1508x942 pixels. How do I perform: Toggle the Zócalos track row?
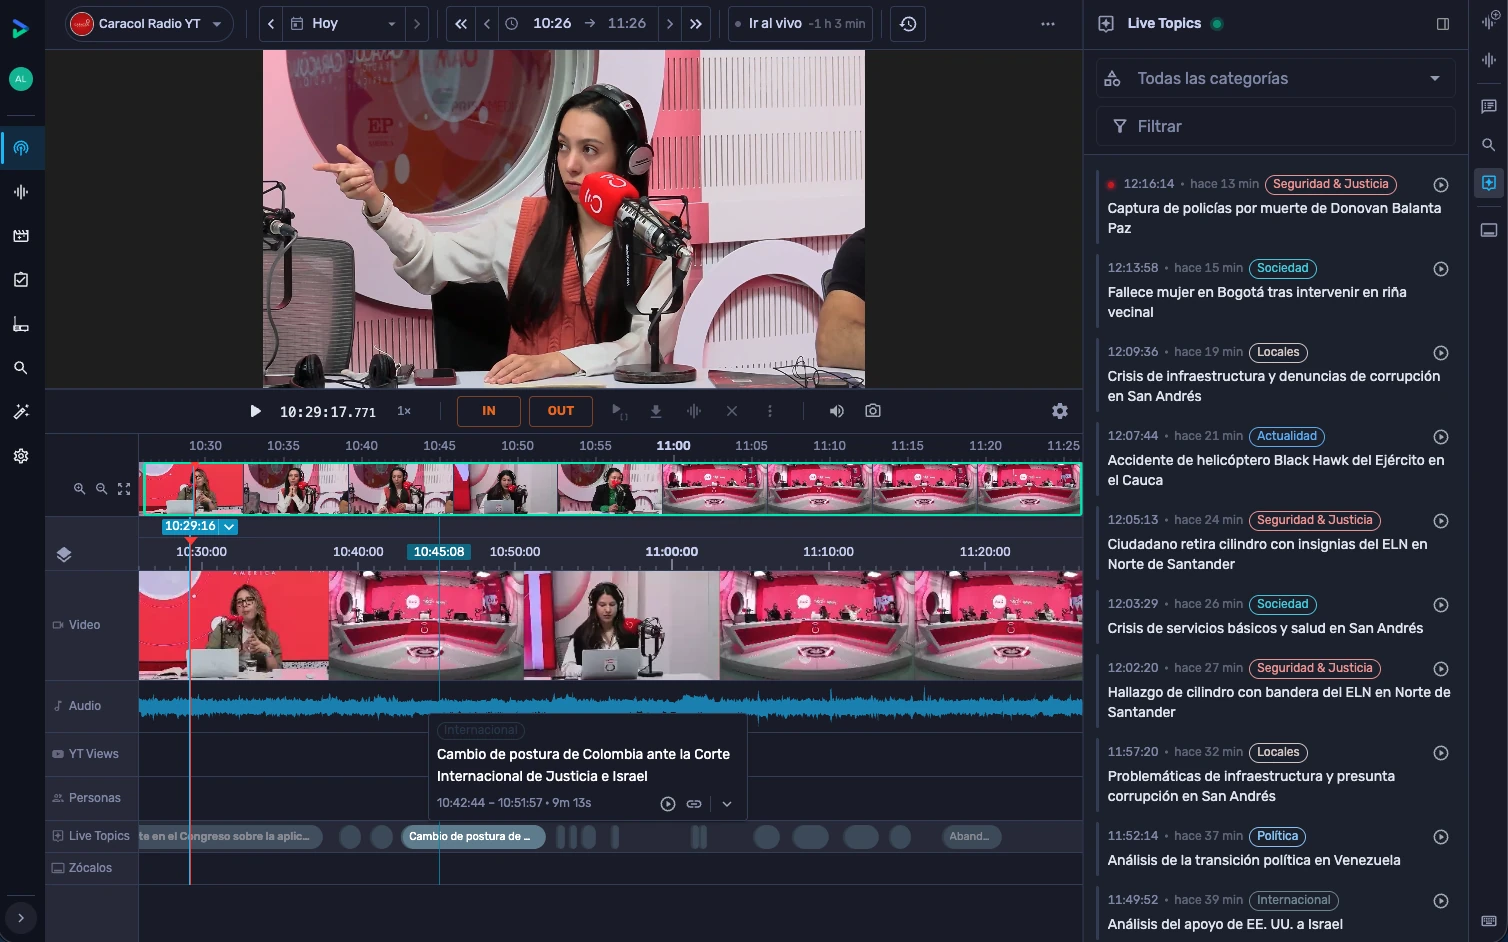(92, 868)
